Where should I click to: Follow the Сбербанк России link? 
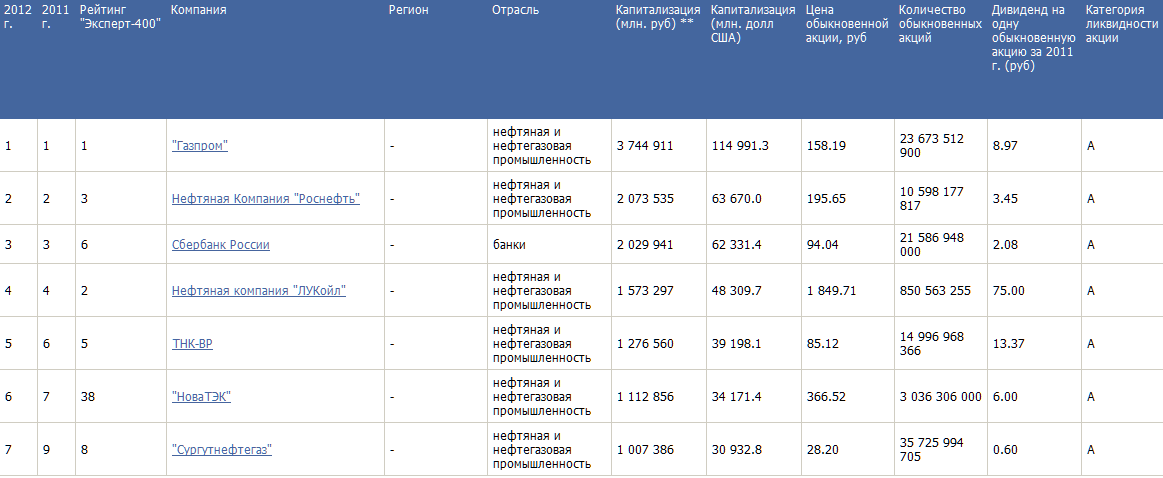pos(220,245)
